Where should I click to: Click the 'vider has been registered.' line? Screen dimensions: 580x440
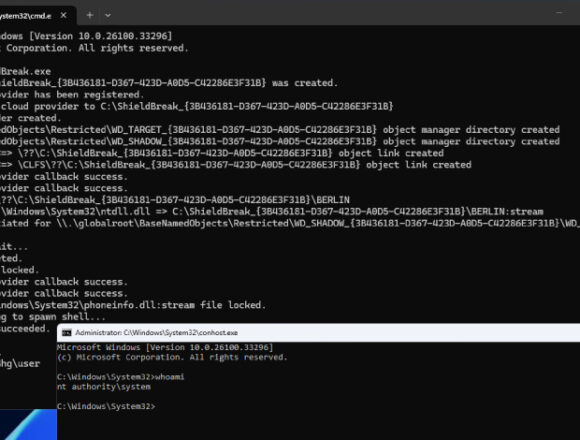tap(71, 95)
